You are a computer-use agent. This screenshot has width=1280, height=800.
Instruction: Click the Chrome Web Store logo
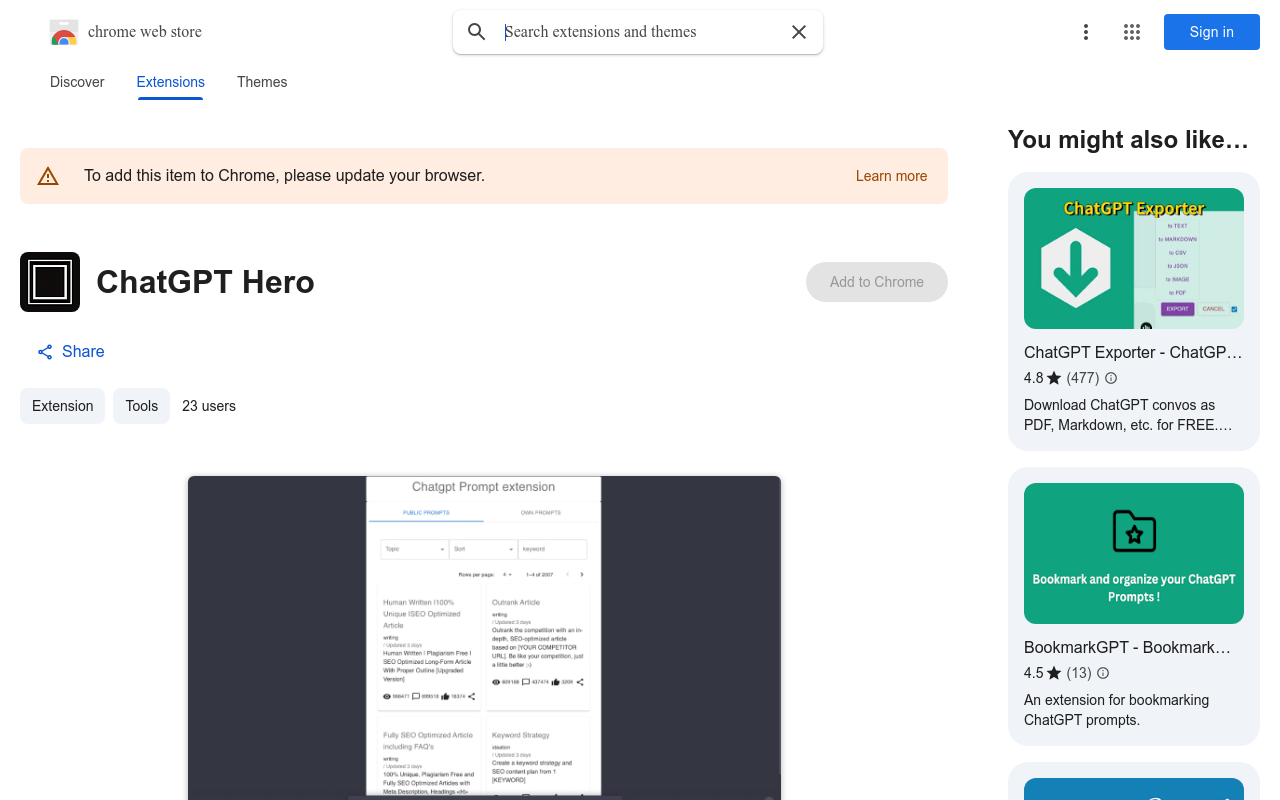64,32
